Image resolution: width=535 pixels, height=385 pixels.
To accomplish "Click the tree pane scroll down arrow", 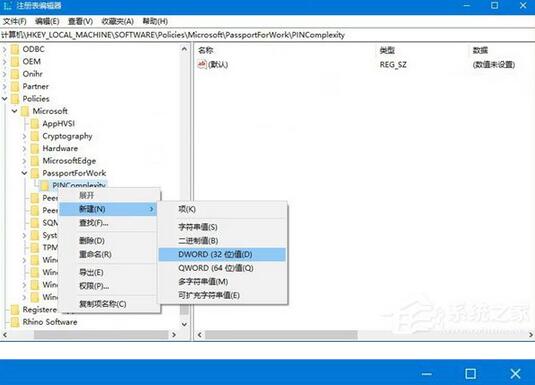I will coord(184,324).
